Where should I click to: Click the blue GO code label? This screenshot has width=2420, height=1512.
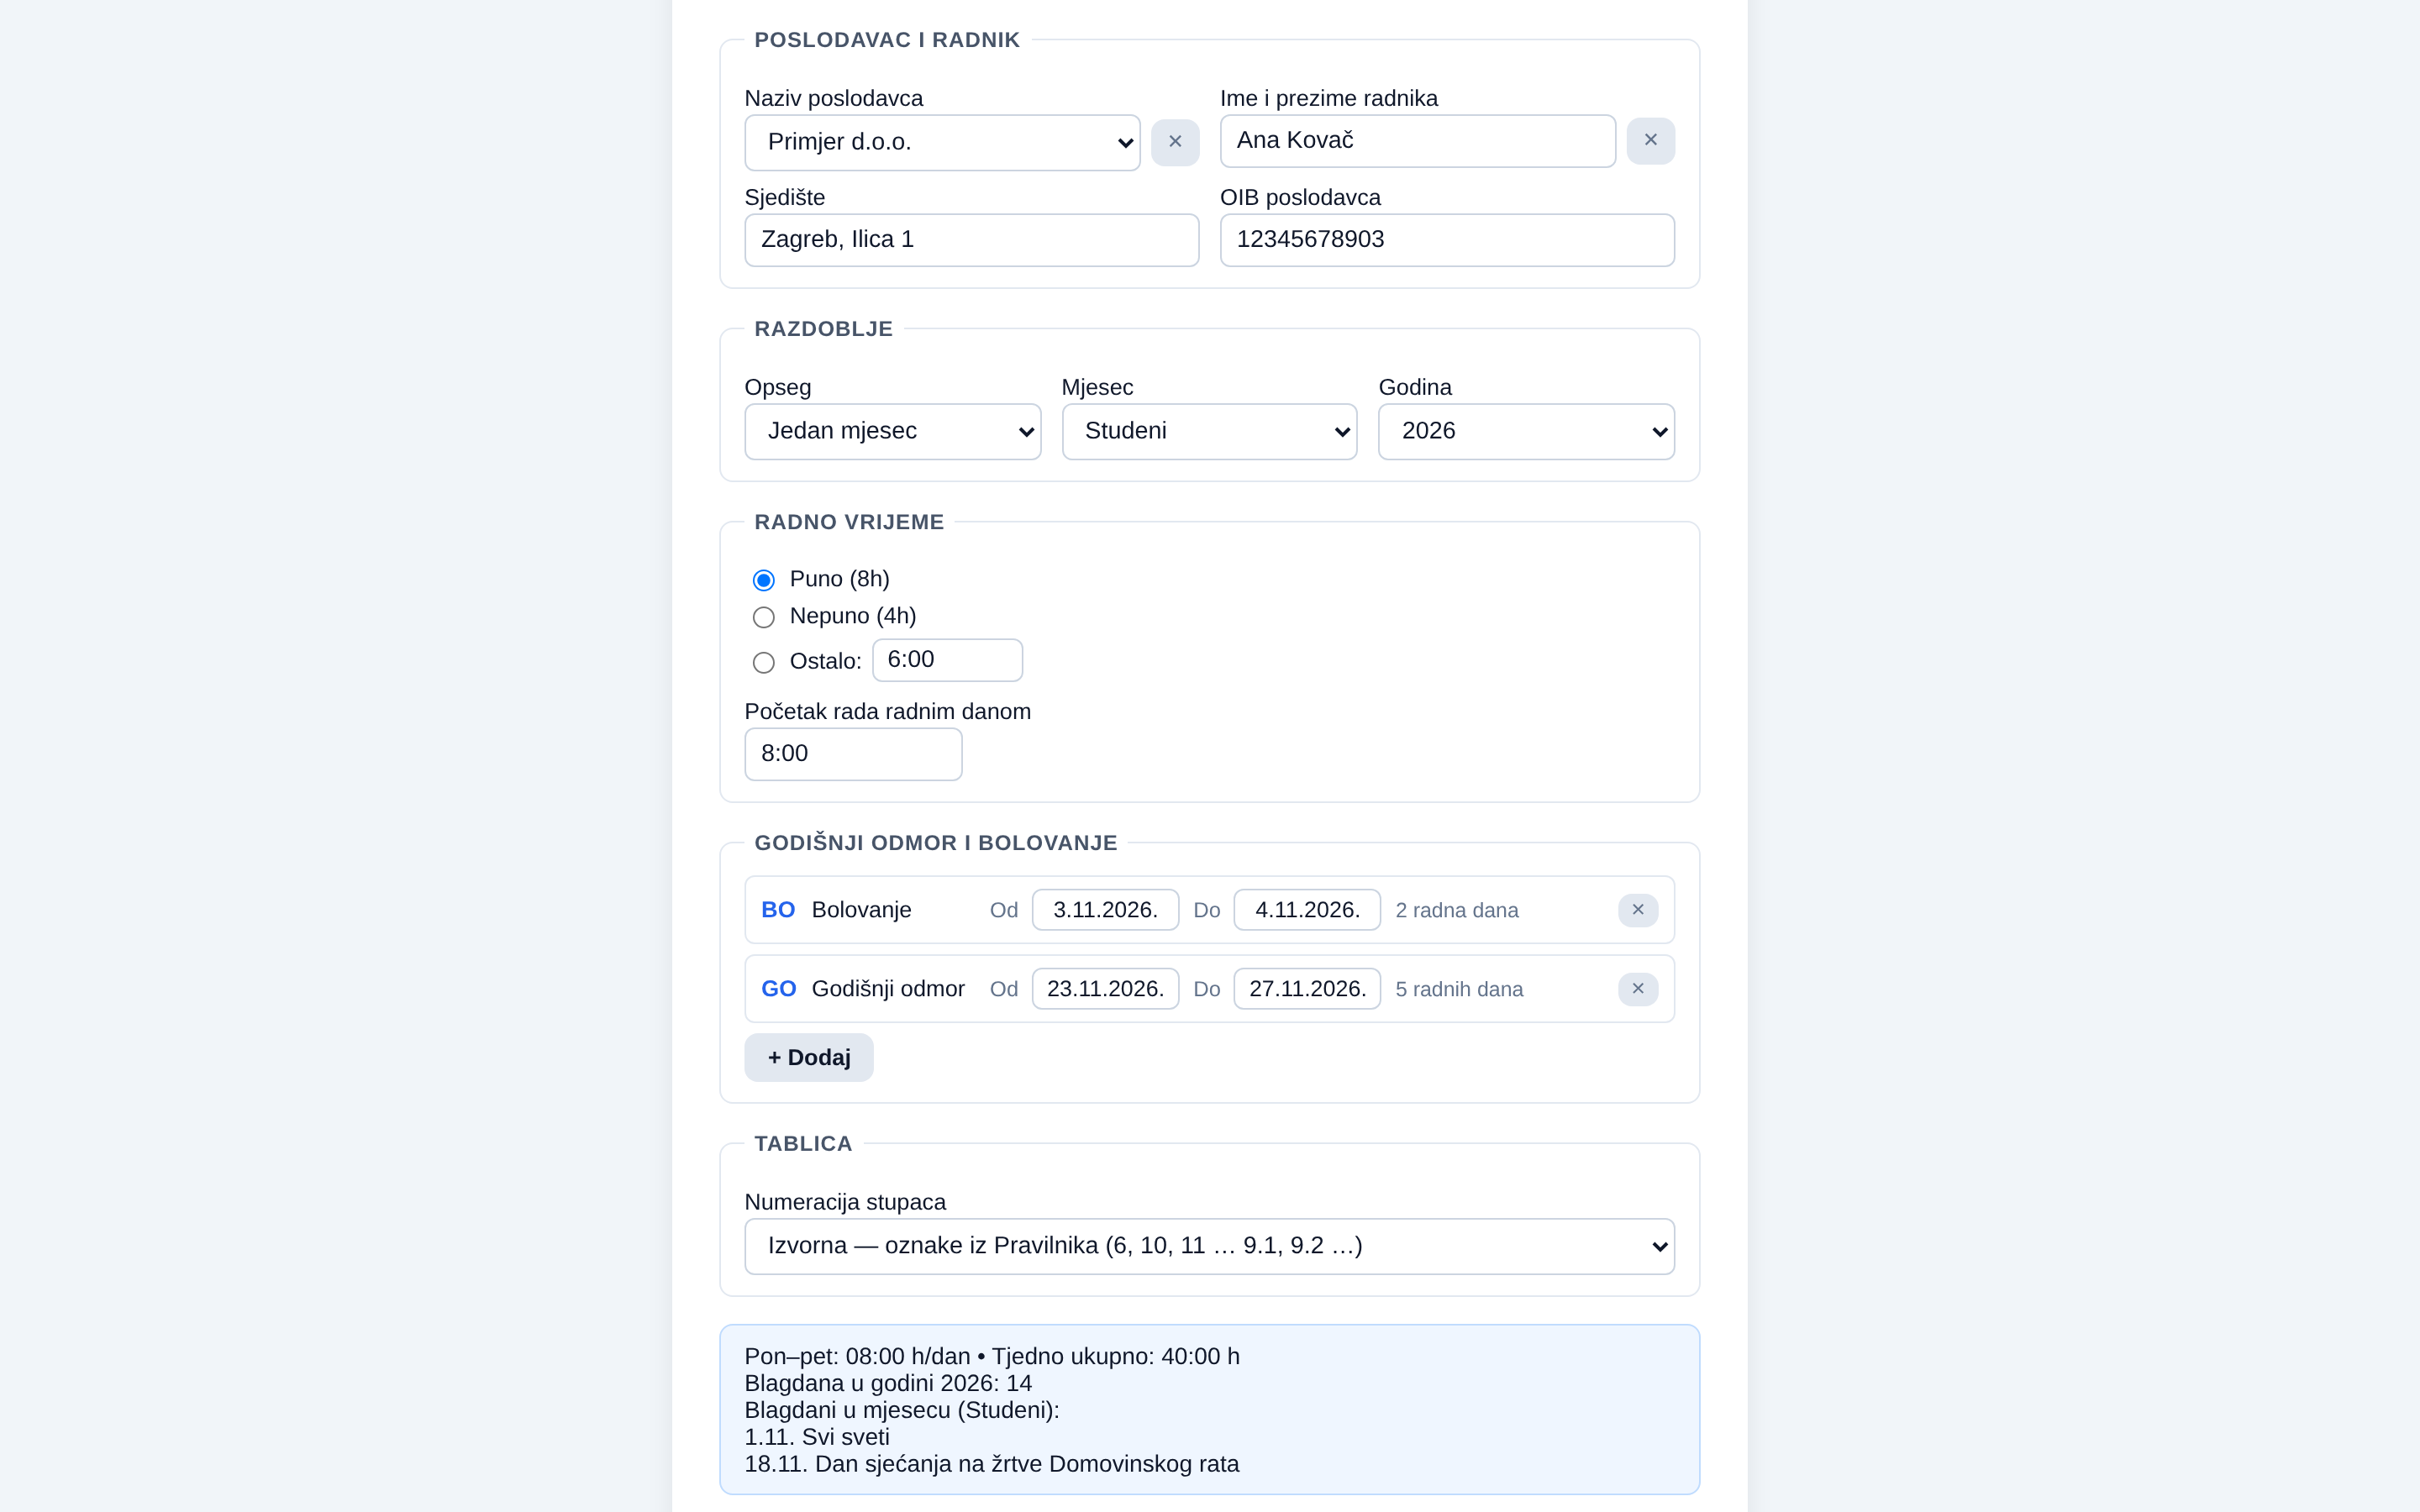(778, 989)
